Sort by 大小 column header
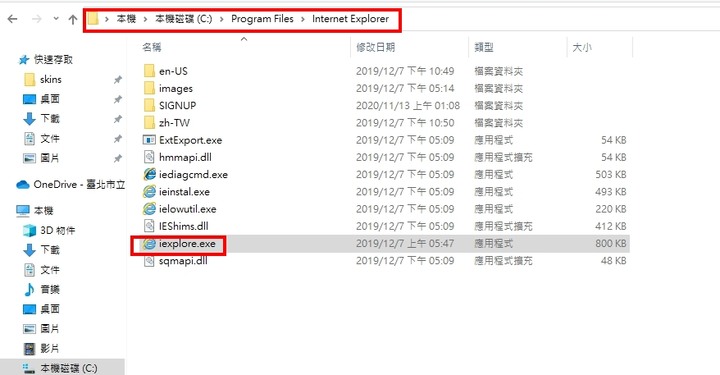 582,47
